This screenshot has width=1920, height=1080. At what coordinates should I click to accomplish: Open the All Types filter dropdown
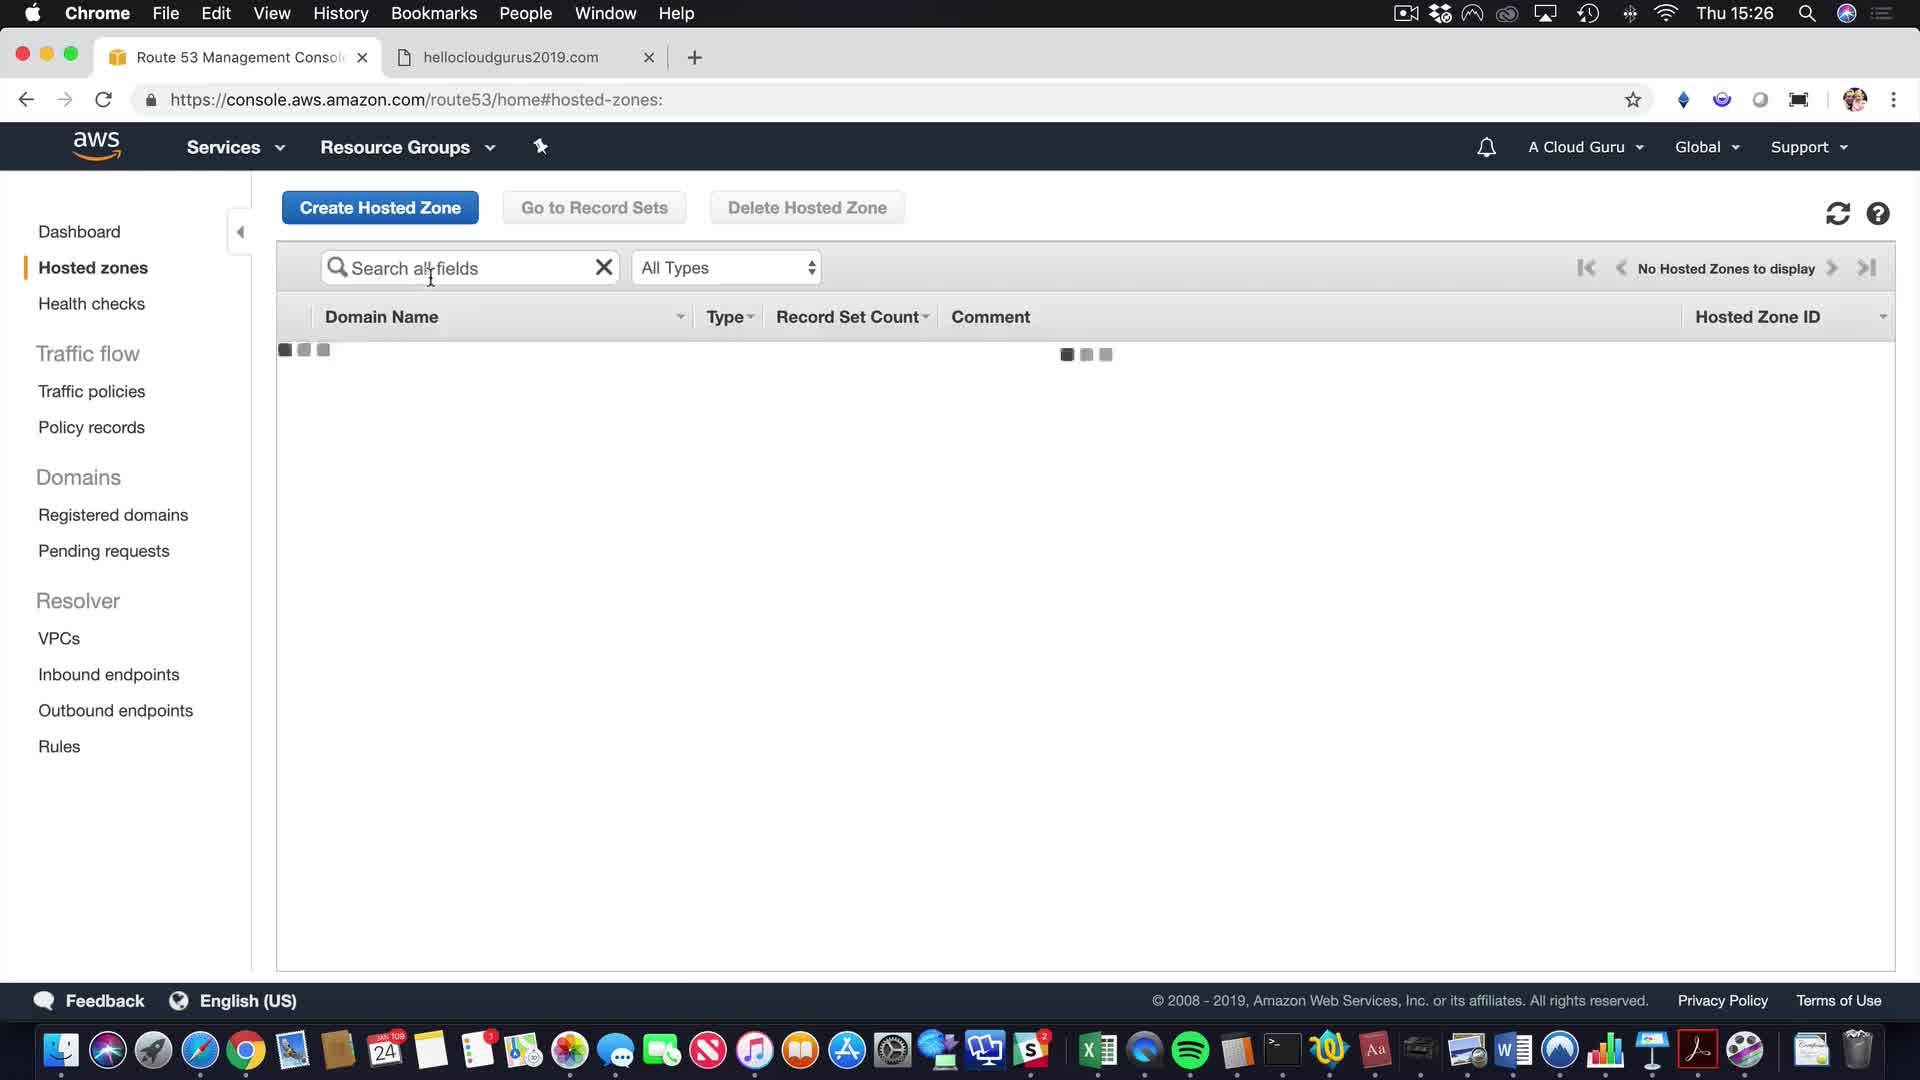click(727, 268)
